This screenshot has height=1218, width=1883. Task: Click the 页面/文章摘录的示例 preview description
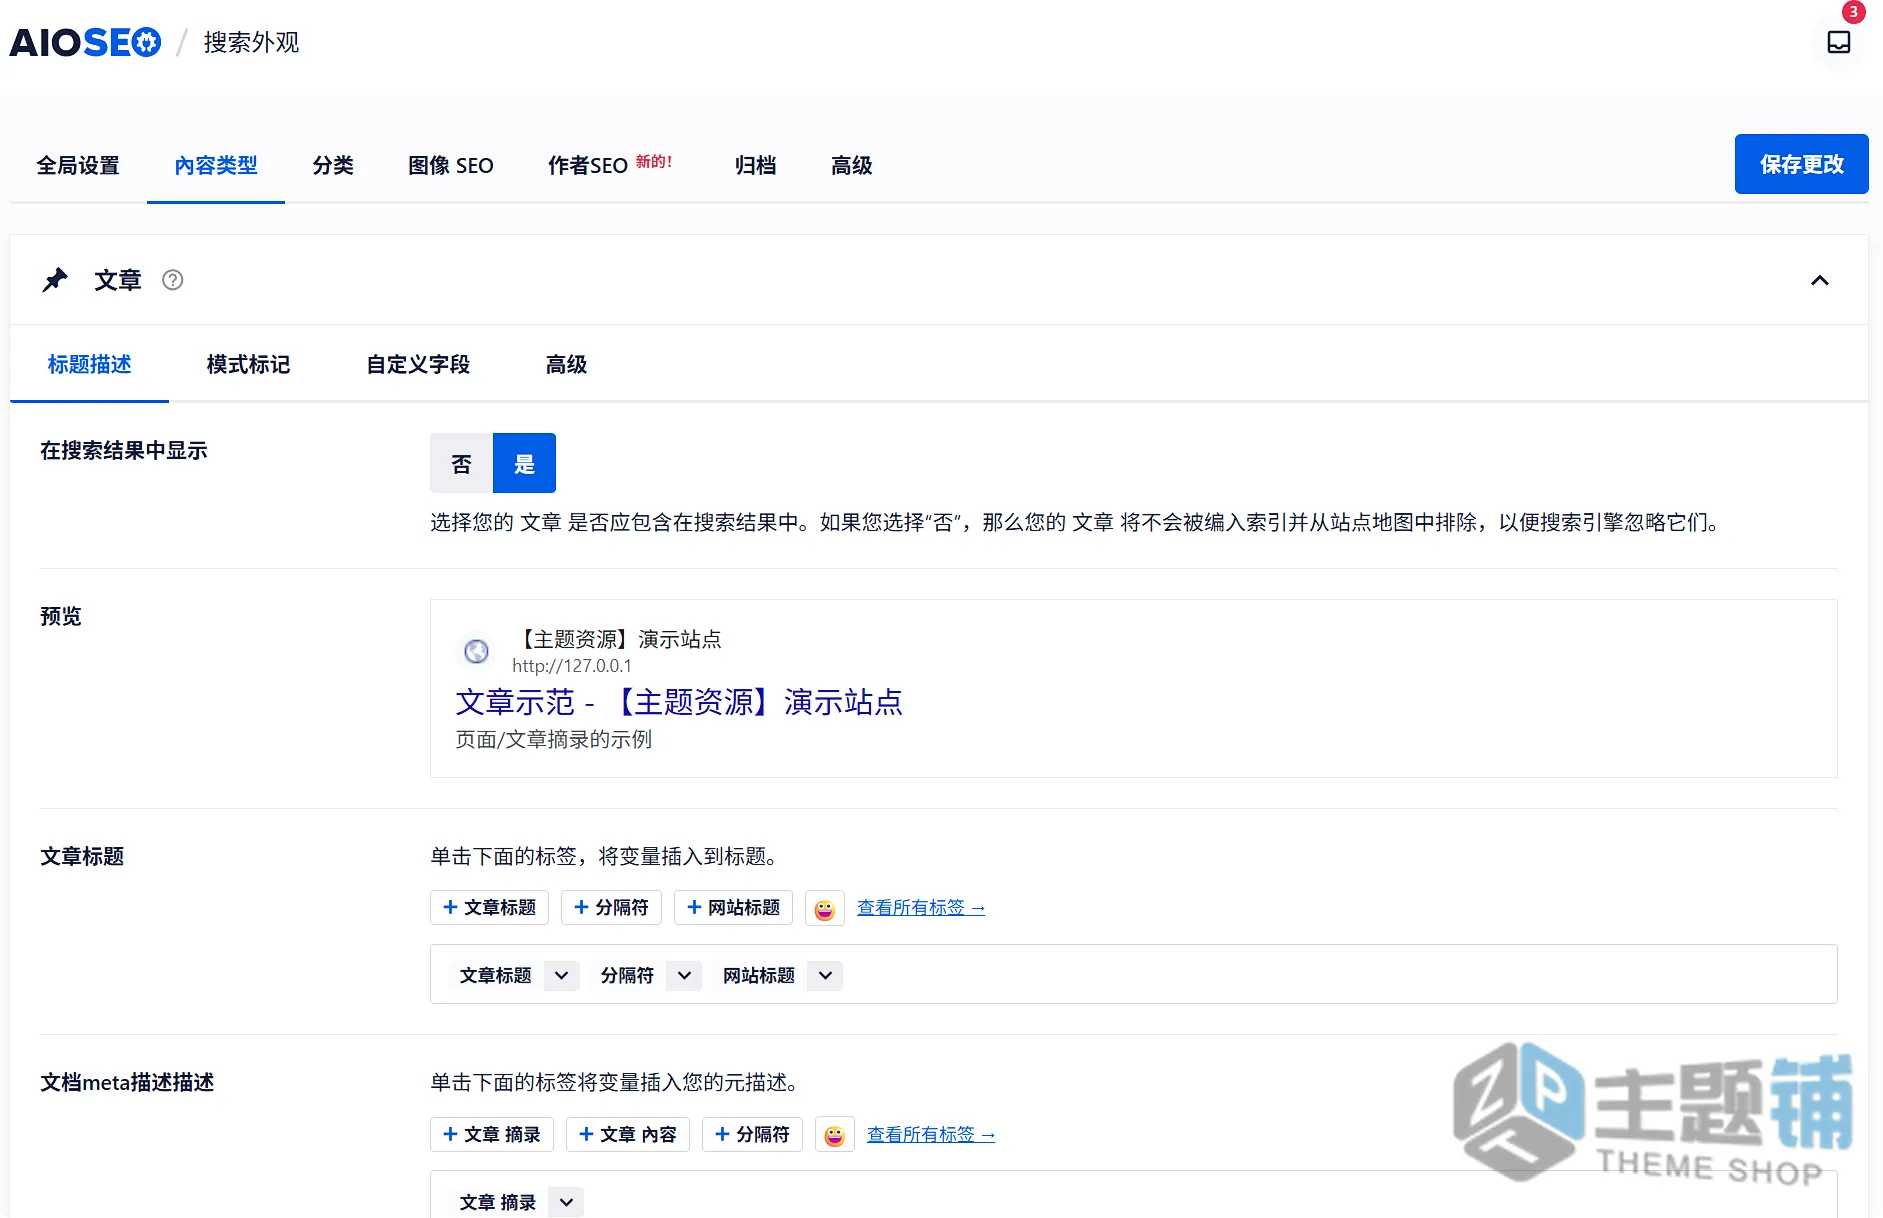point(554,739)
